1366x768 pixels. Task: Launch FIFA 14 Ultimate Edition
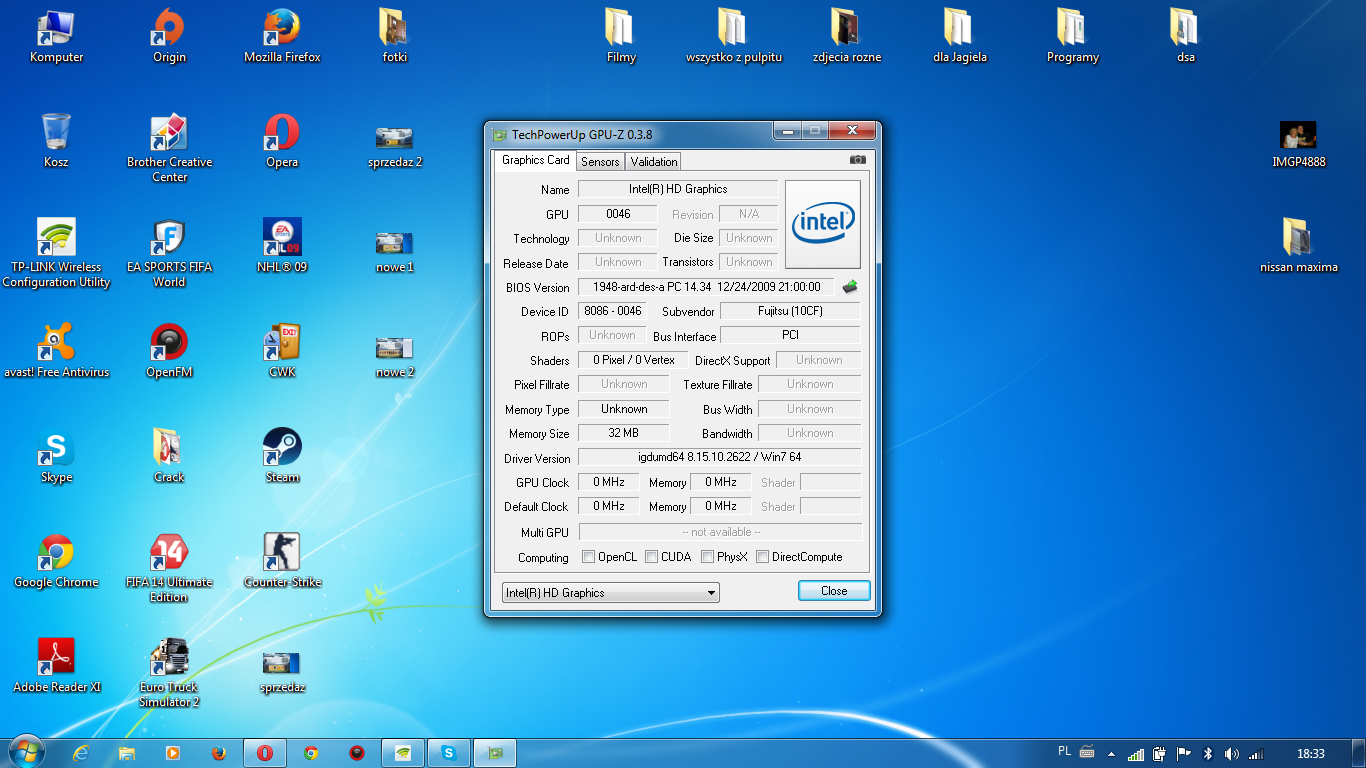[169, 568]
